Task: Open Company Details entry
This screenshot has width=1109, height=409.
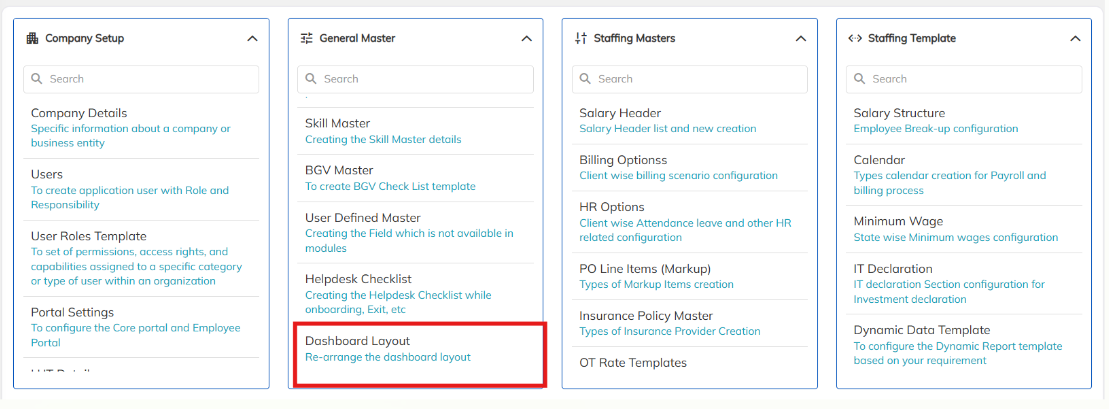Action: (141, 127)
